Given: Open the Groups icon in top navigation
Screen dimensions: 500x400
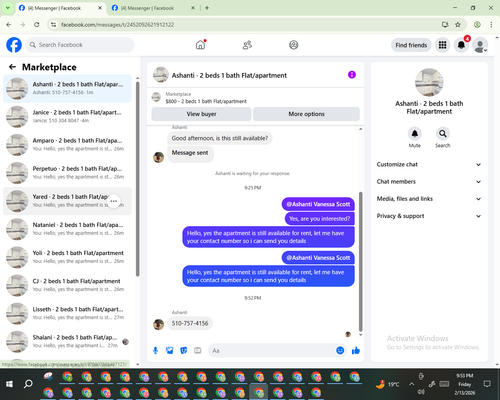Looking at the screenshot, I should pyautogui.click(x=293, y=45).
